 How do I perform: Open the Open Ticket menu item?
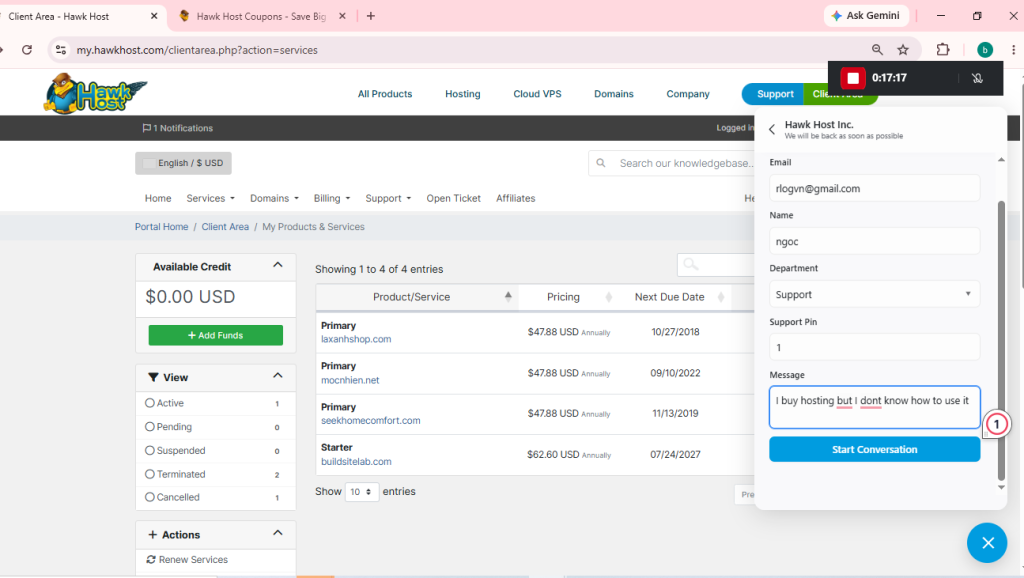coord(453,199)
